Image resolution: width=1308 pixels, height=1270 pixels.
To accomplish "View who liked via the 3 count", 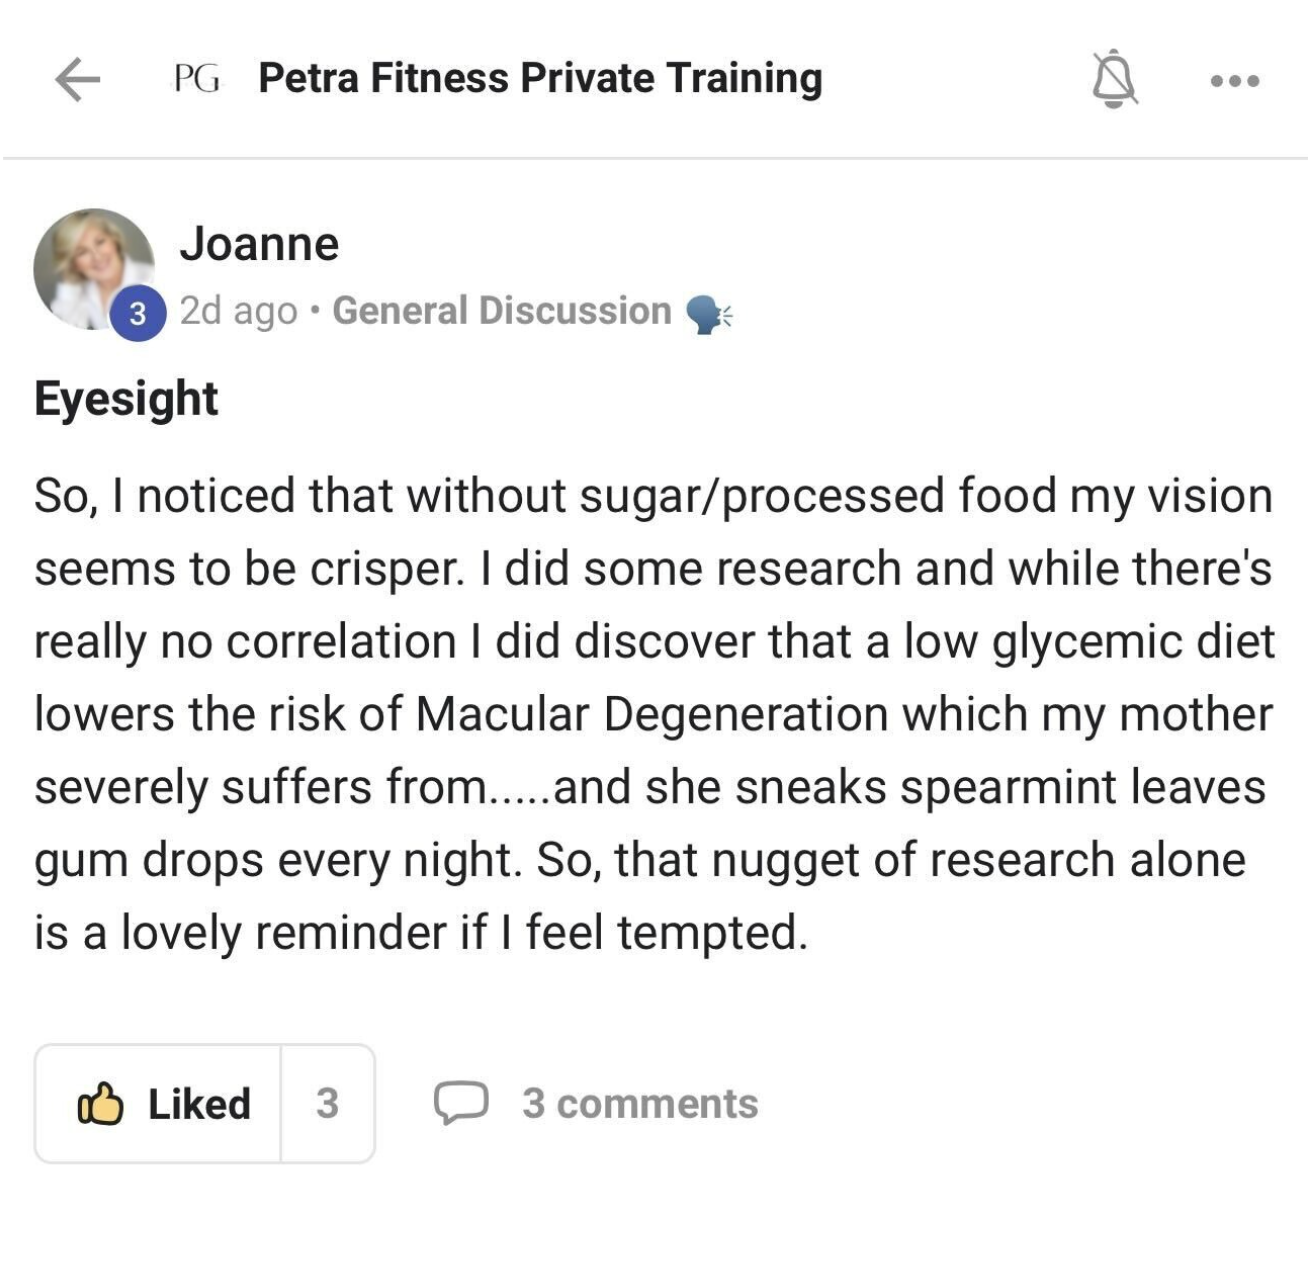I will (x=327, y=1104).
